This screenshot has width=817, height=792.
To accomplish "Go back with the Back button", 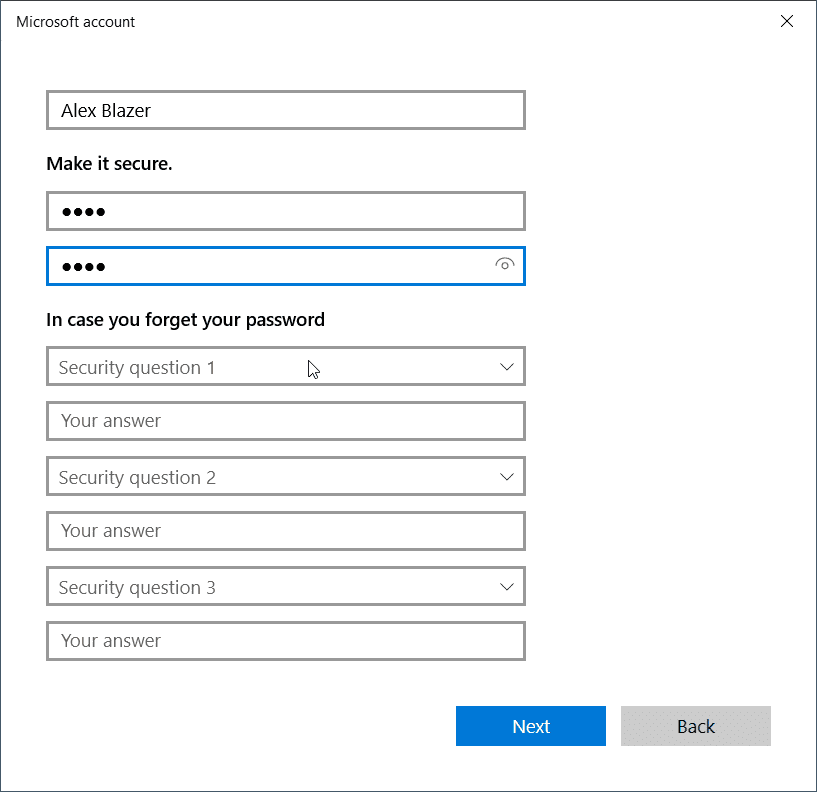I will 695,726.
